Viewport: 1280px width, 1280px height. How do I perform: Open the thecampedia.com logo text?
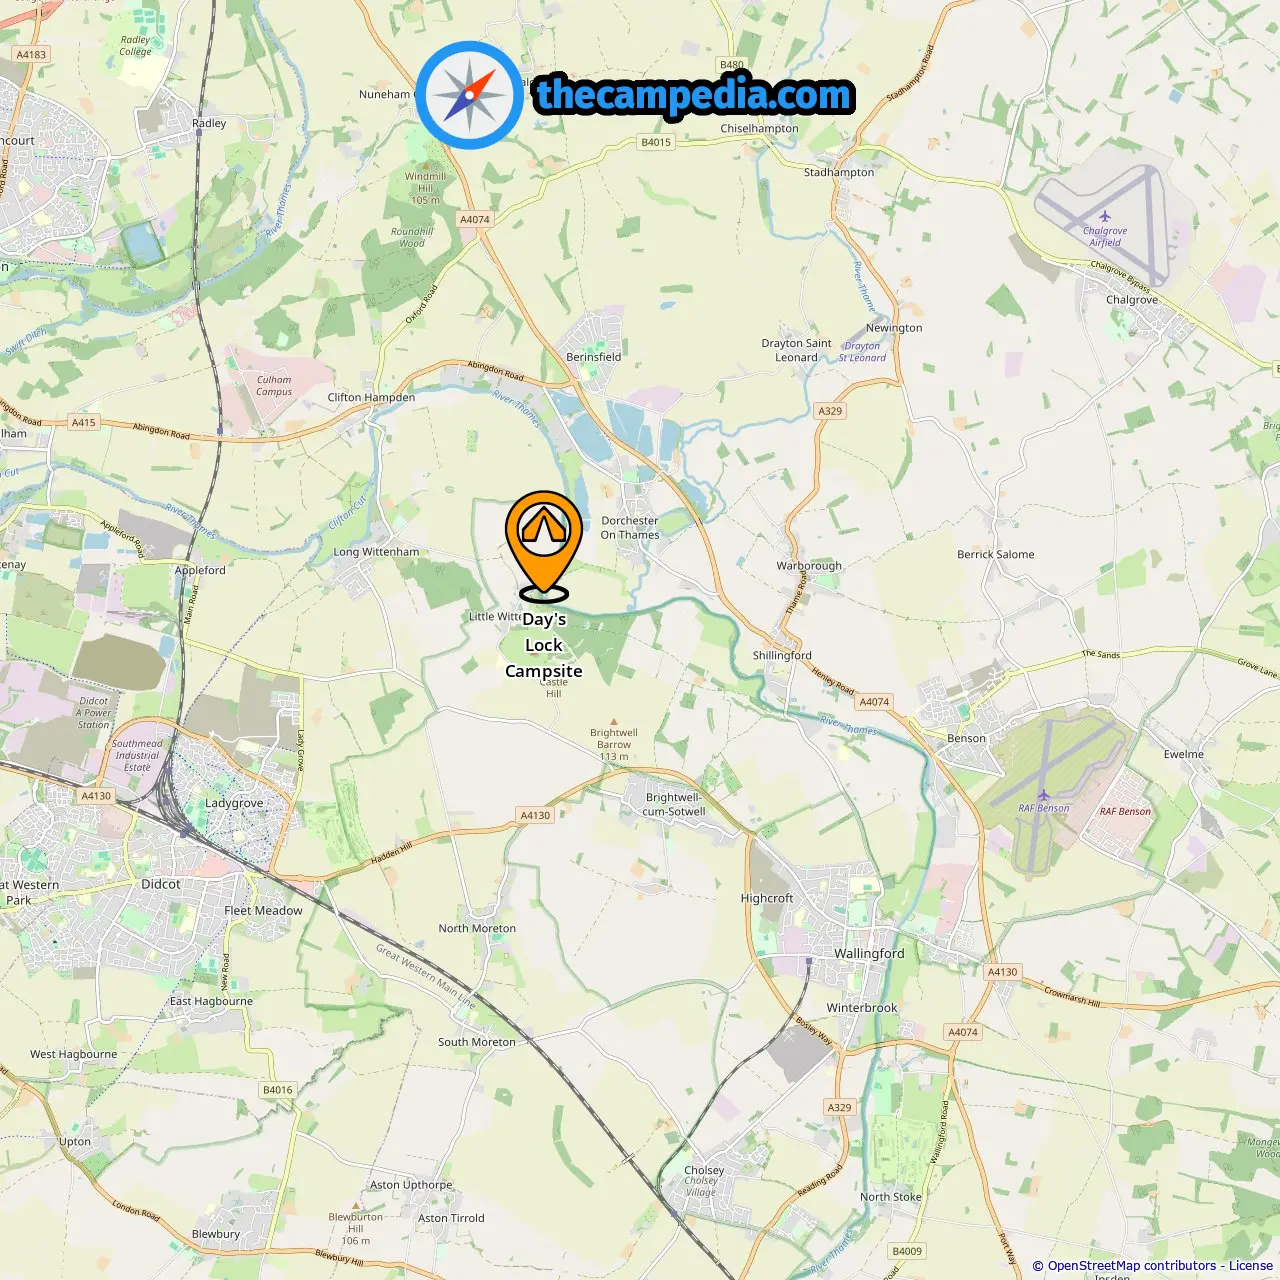(694, 95)
